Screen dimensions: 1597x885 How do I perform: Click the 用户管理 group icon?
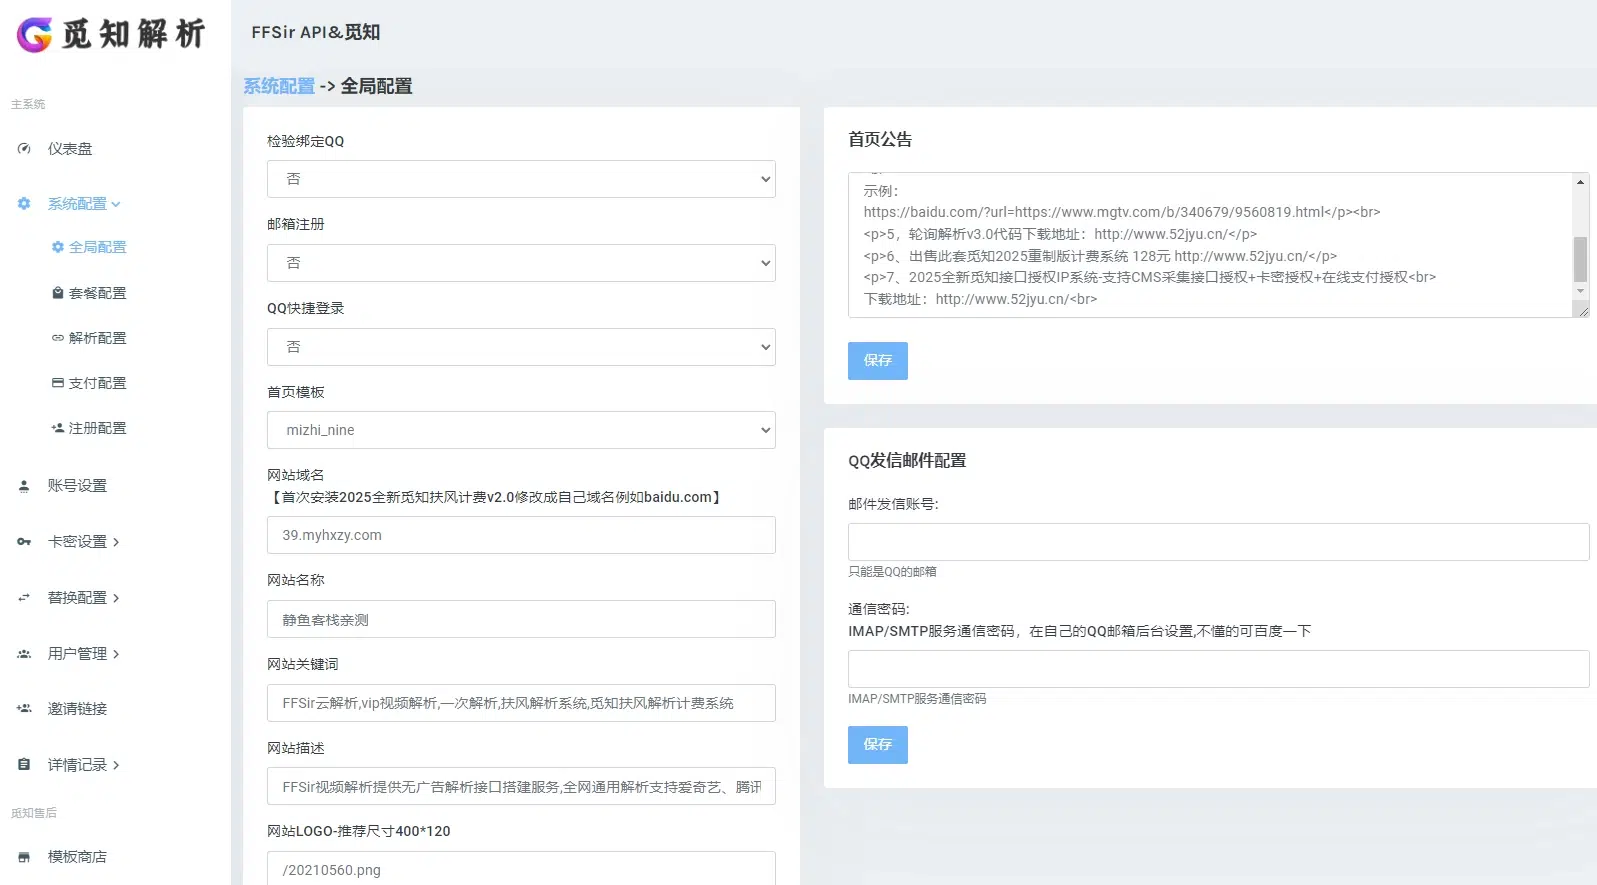tap(24, 654)
